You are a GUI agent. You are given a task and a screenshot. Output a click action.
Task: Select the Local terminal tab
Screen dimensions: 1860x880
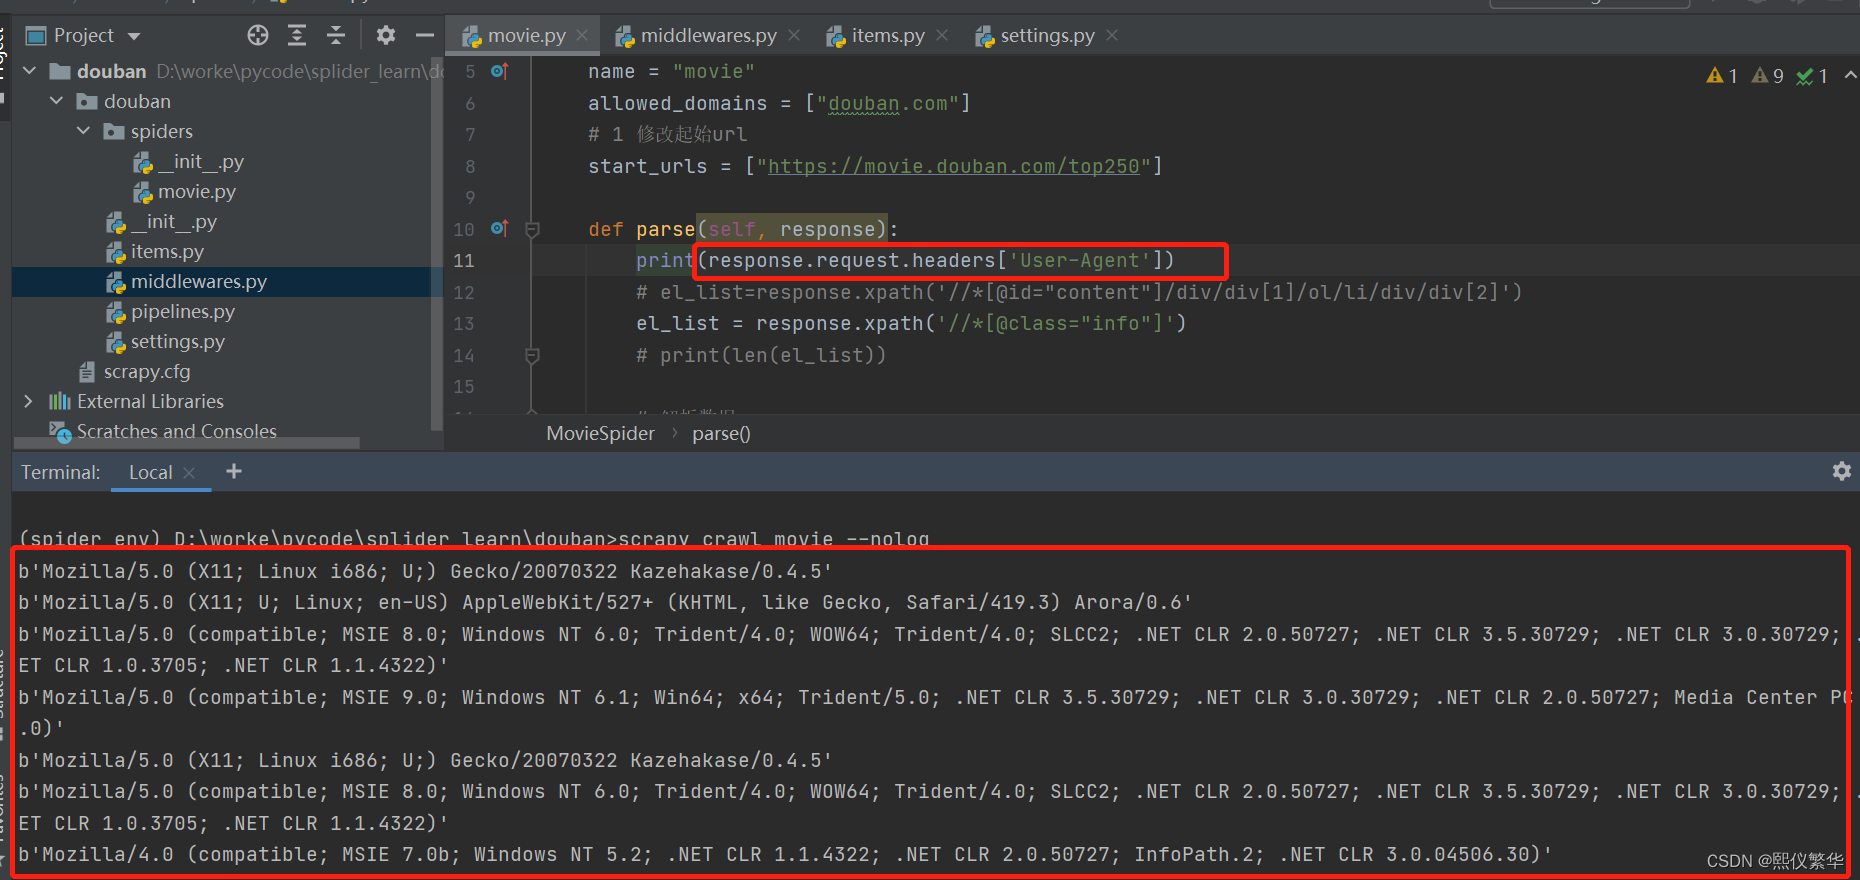tap(151, 472)
